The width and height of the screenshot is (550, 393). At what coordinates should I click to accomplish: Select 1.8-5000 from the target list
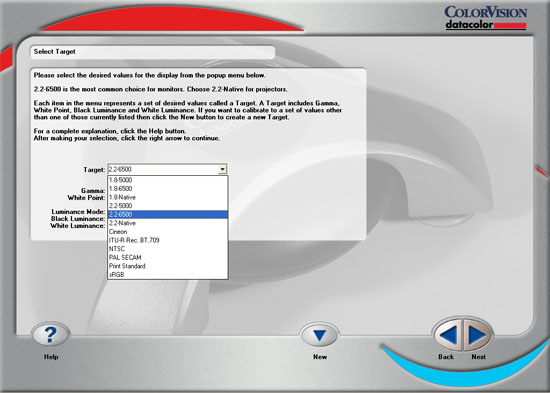click(x=168, y=180)
